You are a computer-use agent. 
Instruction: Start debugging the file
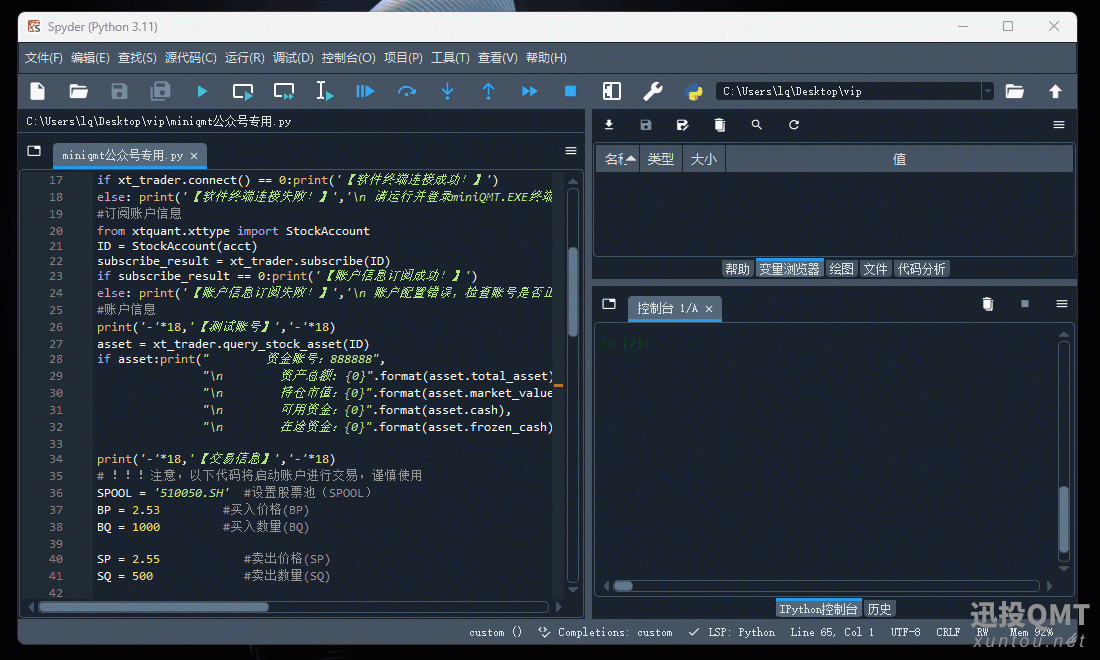[x=365, y=91]
